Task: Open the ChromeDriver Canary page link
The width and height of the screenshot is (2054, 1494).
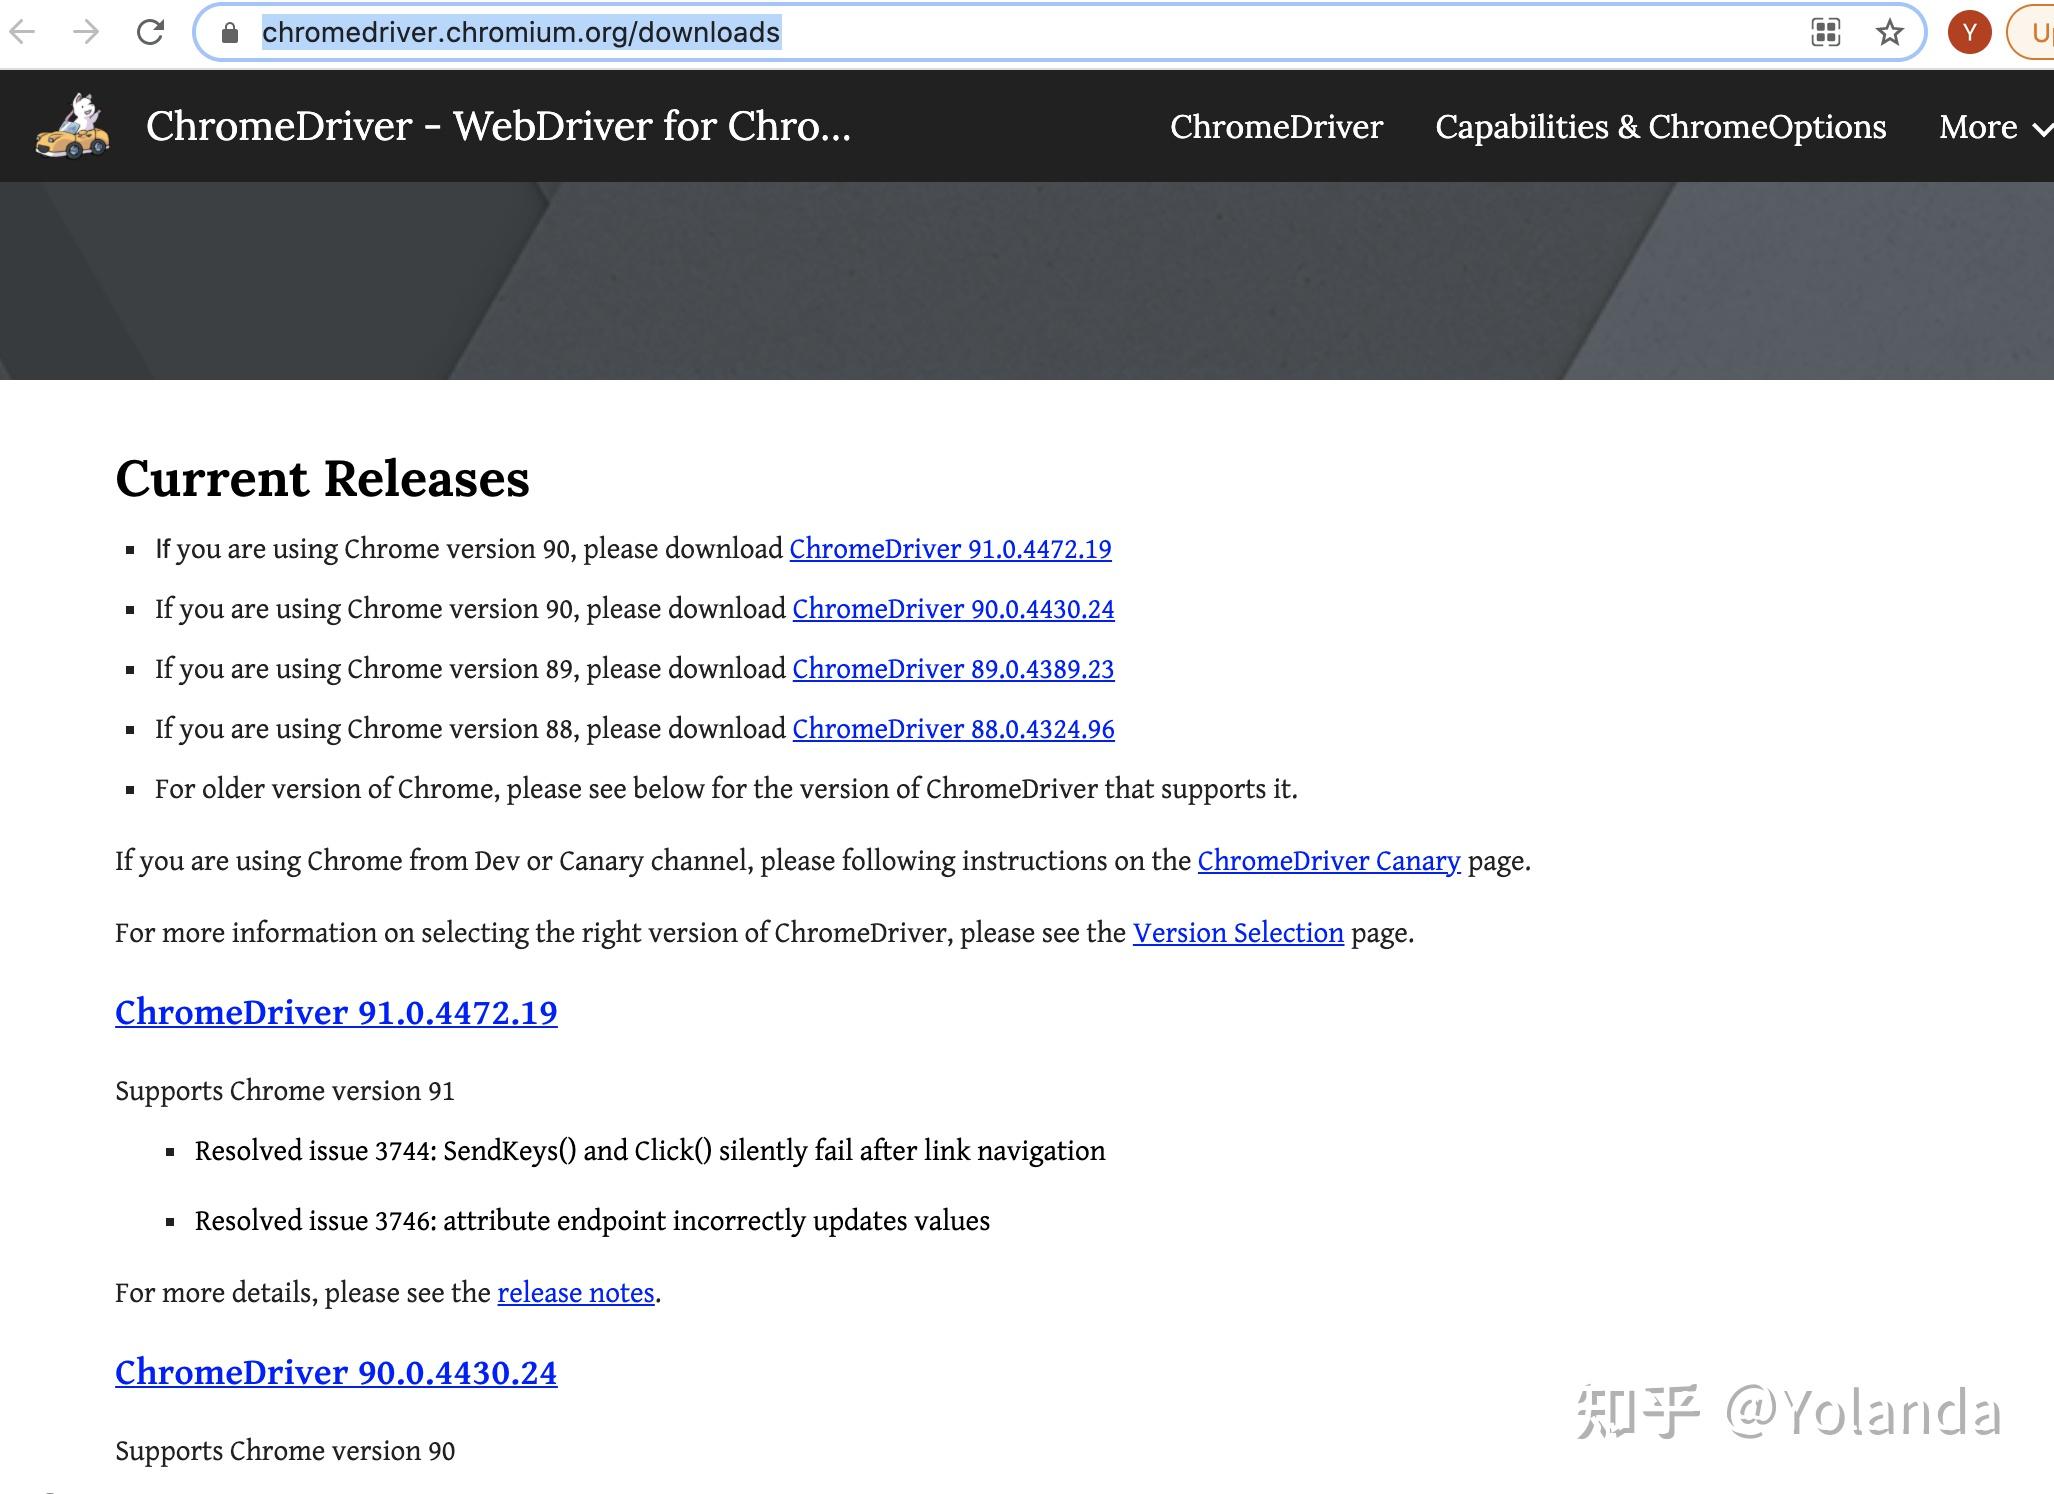Action: (1330, 861)
